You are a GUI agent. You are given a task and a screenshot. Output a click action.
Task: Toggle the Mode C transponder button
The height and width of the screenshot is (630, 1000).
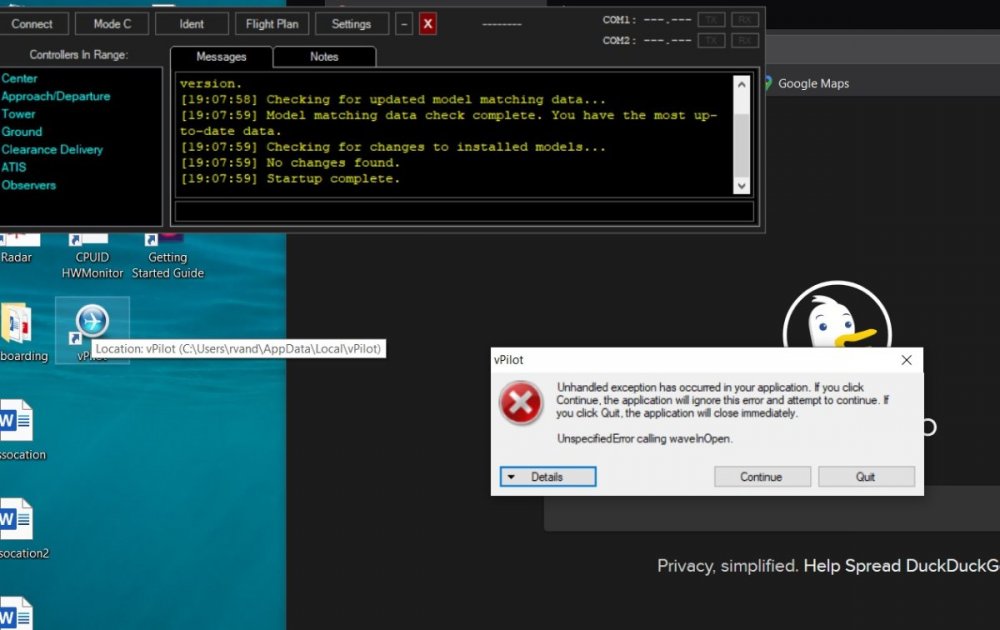(x=111, y=23)
